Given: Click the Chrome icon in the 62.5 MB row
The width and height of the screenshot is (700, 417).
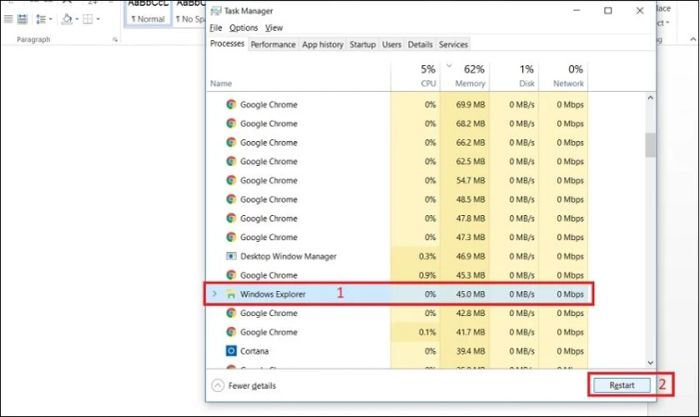Looking at the screenshot, I should [x=231, y=161].
